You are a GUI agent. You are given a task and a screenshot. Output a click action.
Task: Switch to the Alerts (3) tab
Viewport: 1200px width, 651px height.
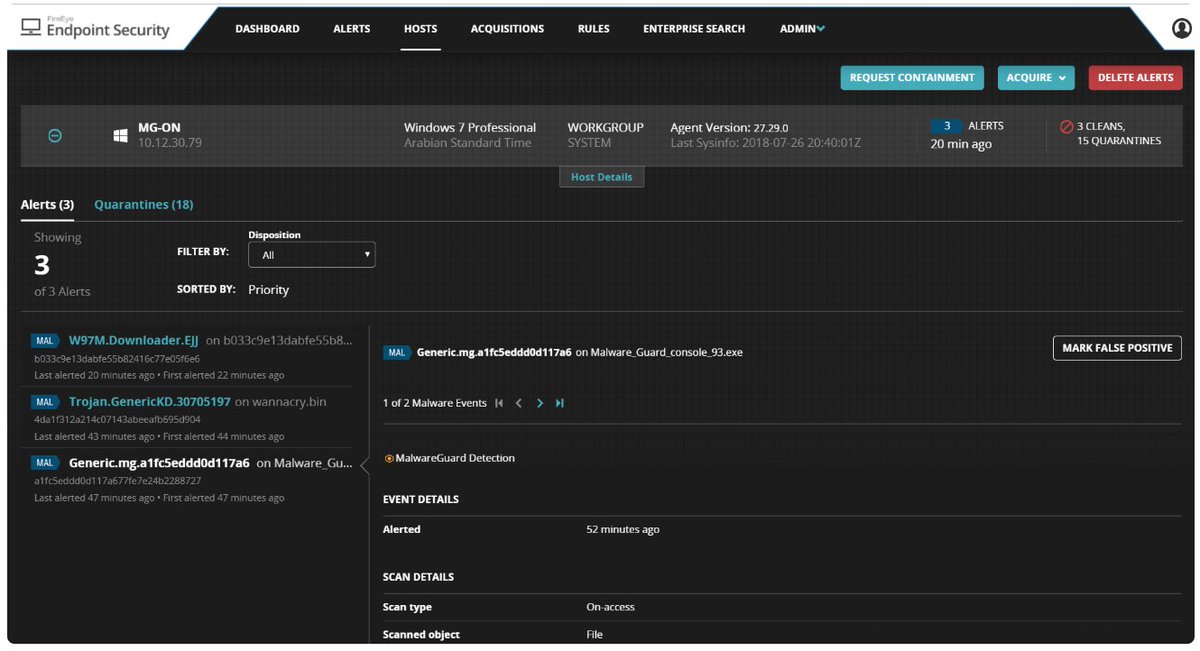coord(47,205)
